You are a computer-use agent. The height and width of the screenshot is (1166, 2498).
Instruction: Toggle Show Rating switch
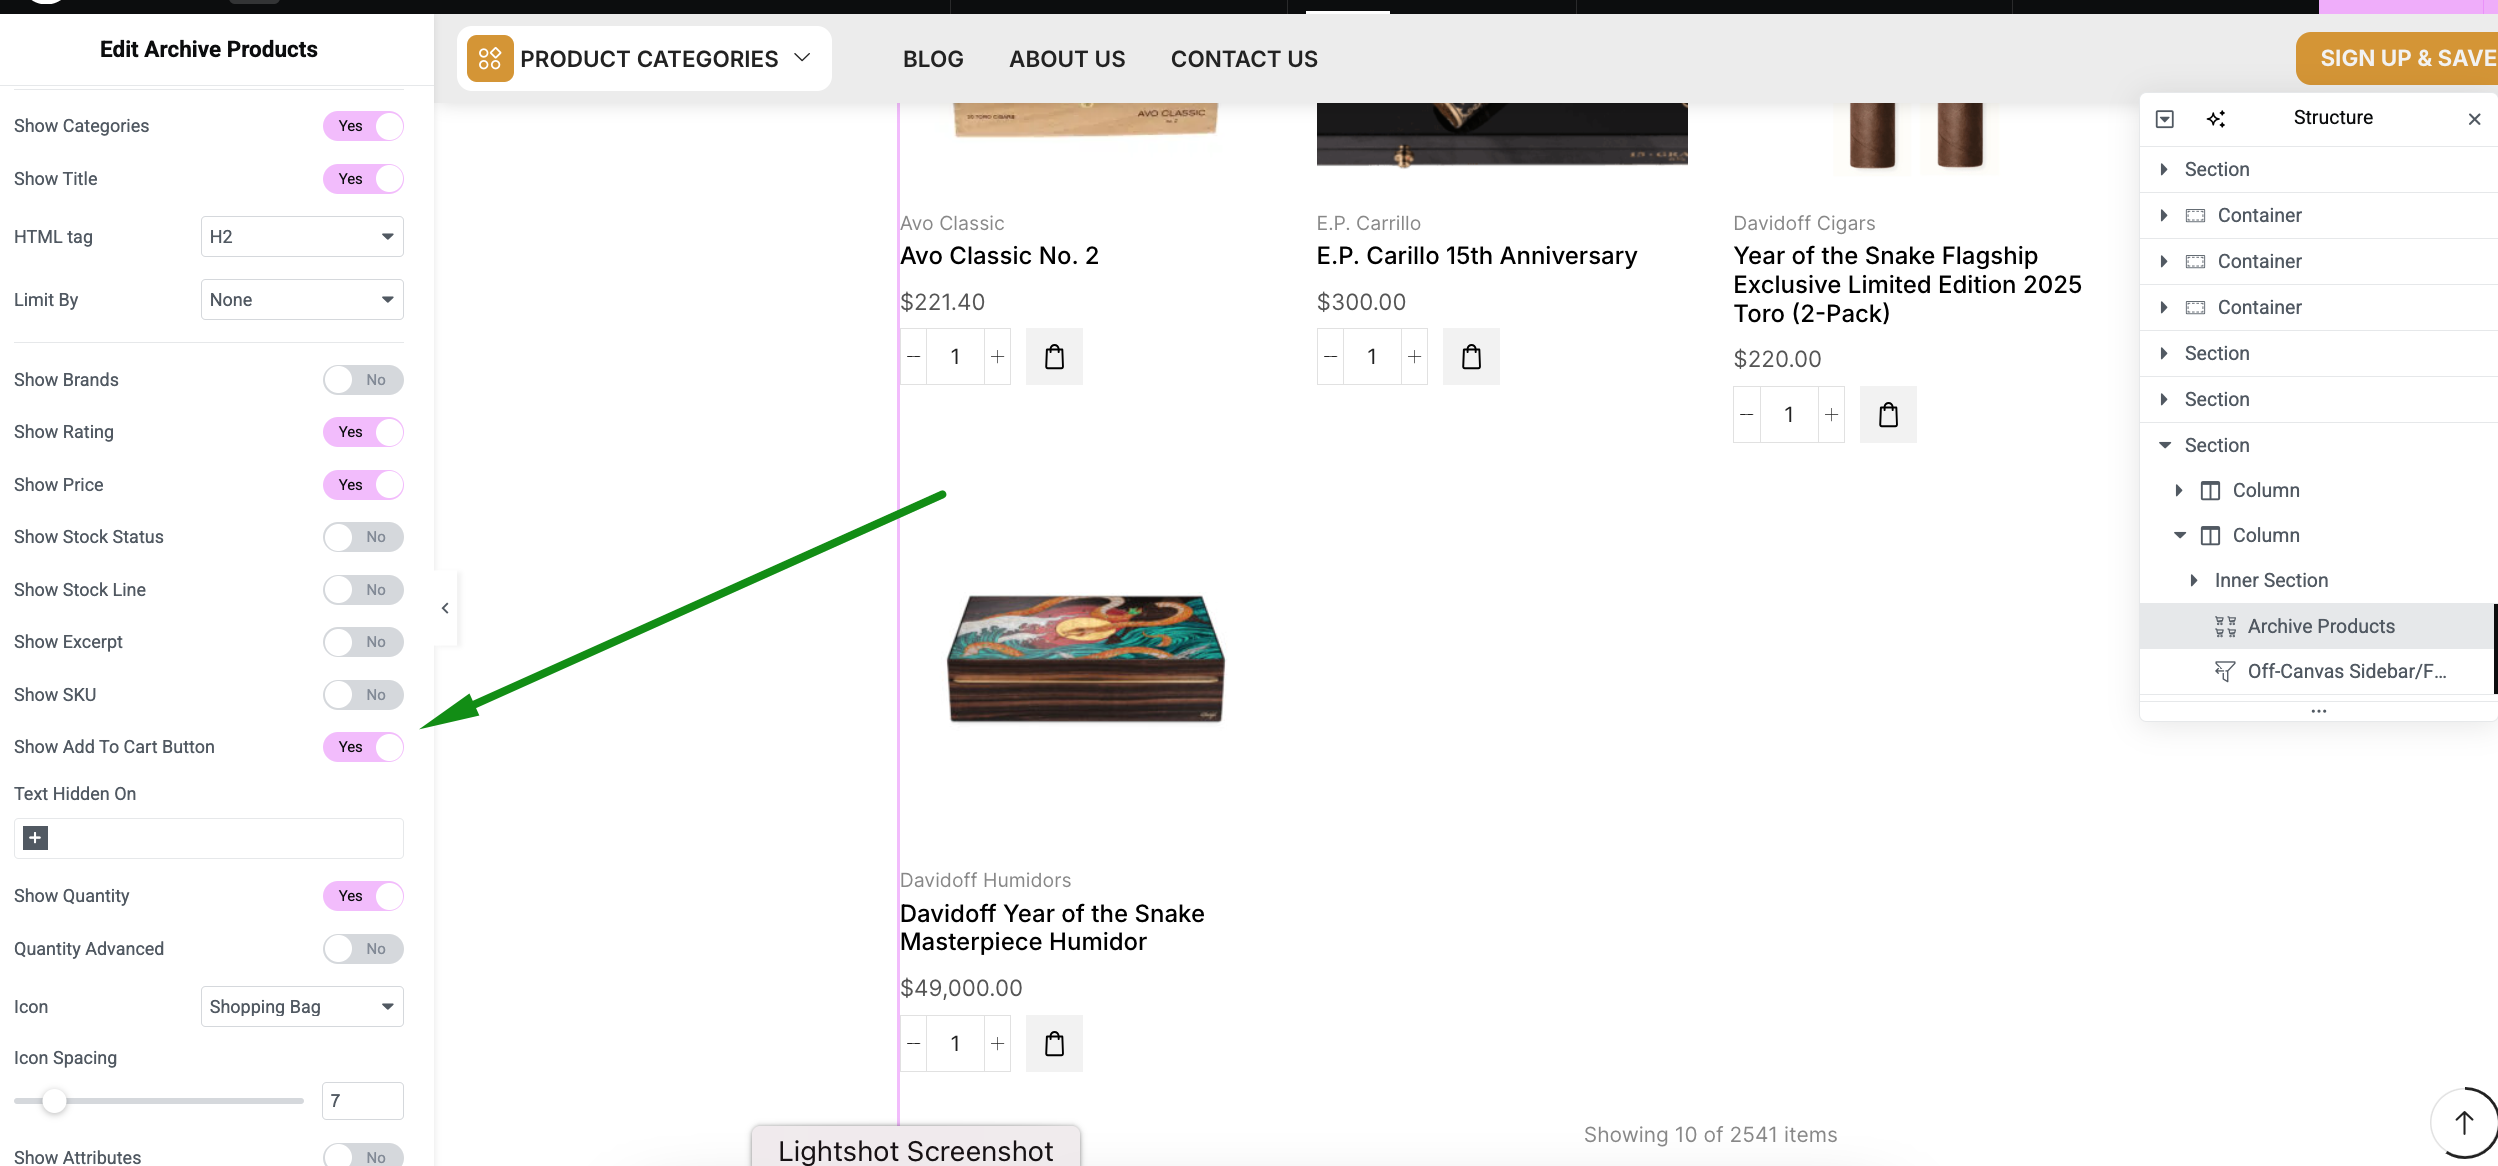click(x=363, y=432)
